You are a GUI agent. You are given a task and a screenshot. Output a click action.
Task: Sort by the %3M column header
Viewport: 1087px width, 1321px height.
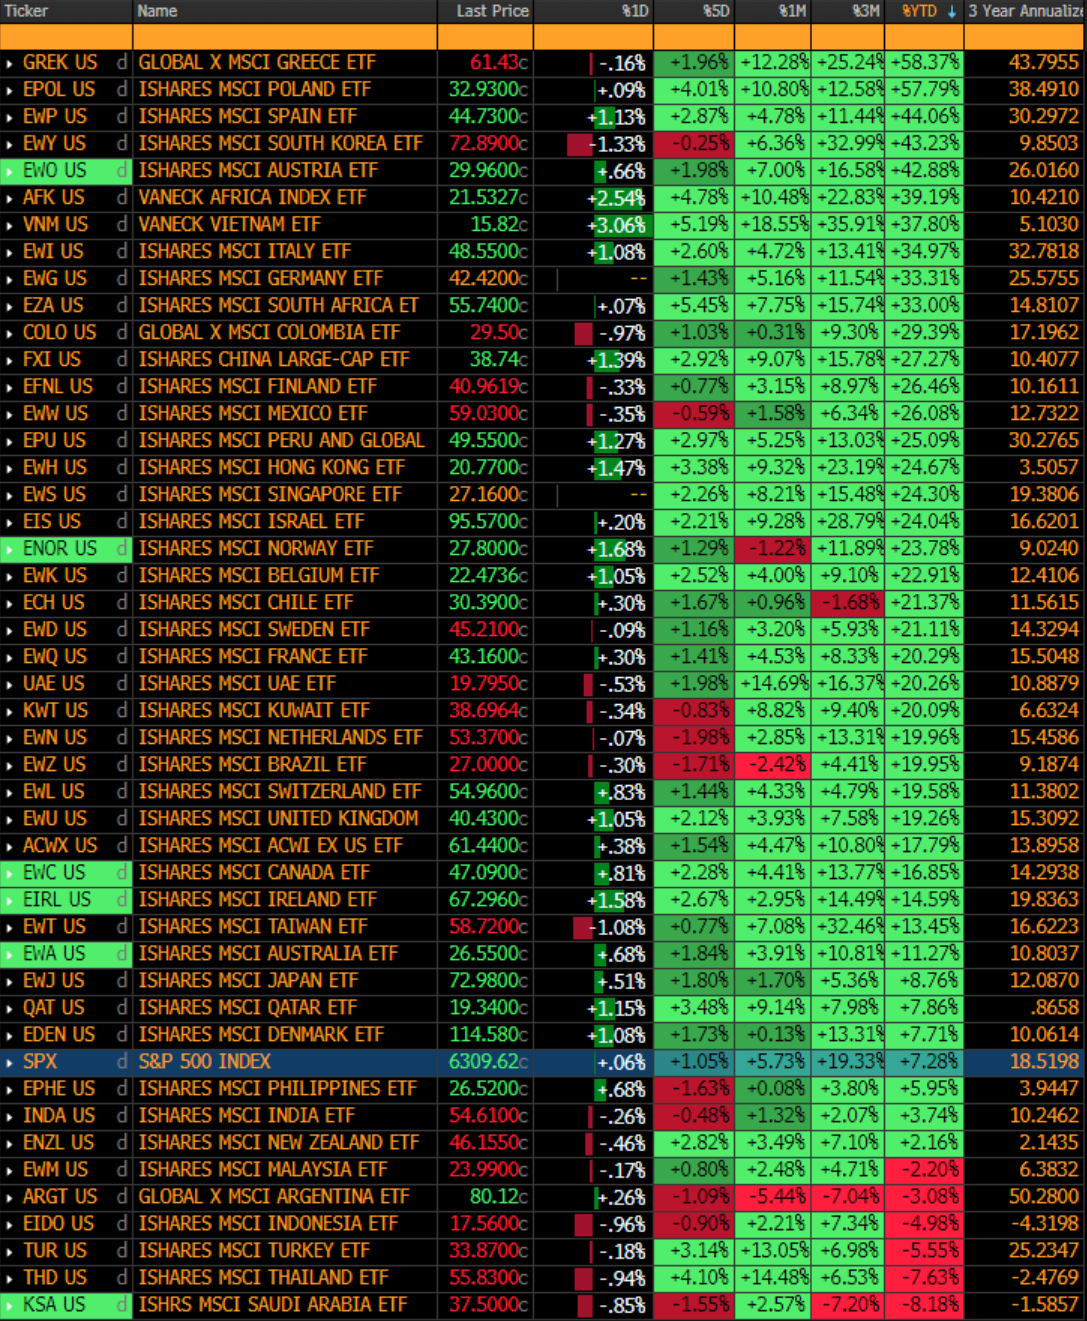click(866, 11)
